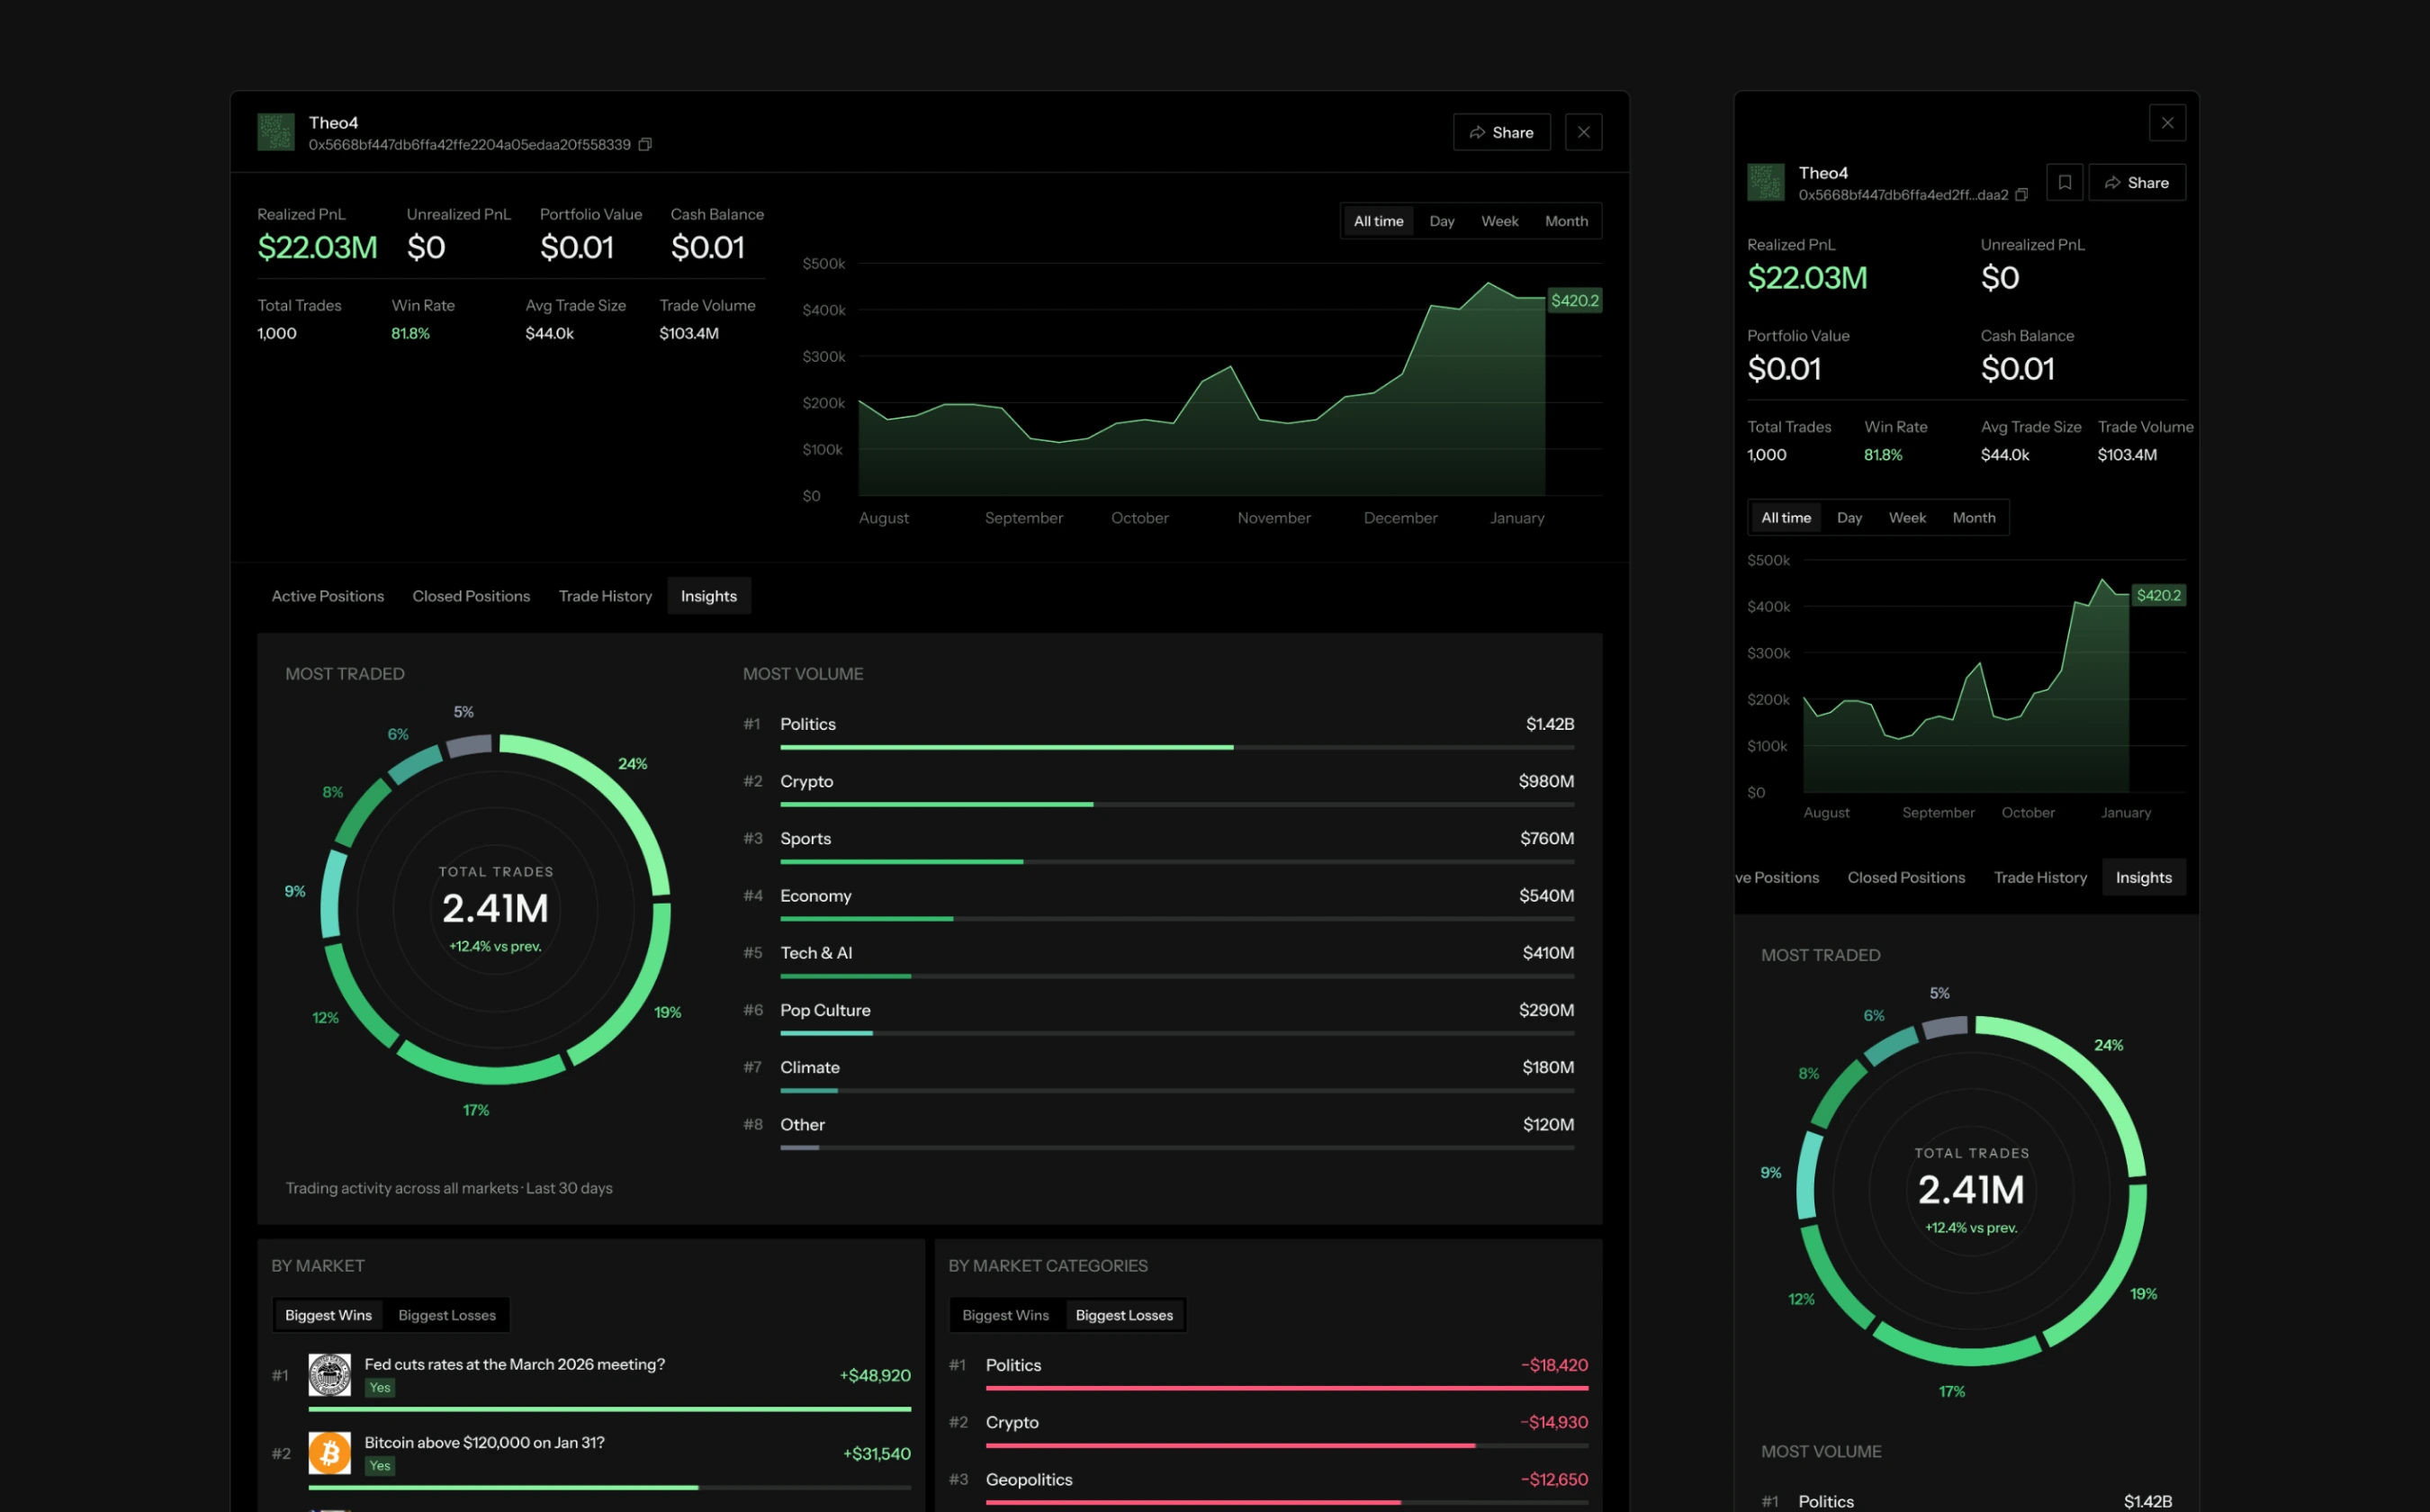Show Biggest Wins under By Market Categories
The image size is (2430, 1512).
(x=1005, y=1315)
